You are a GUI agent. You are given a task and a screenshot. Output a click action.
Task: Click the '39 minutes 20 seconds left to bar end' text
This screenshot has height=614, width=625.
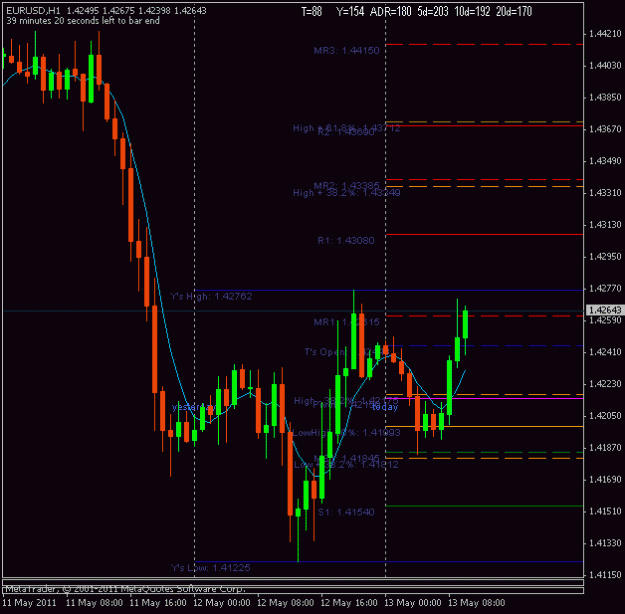[x=83, y=21]
